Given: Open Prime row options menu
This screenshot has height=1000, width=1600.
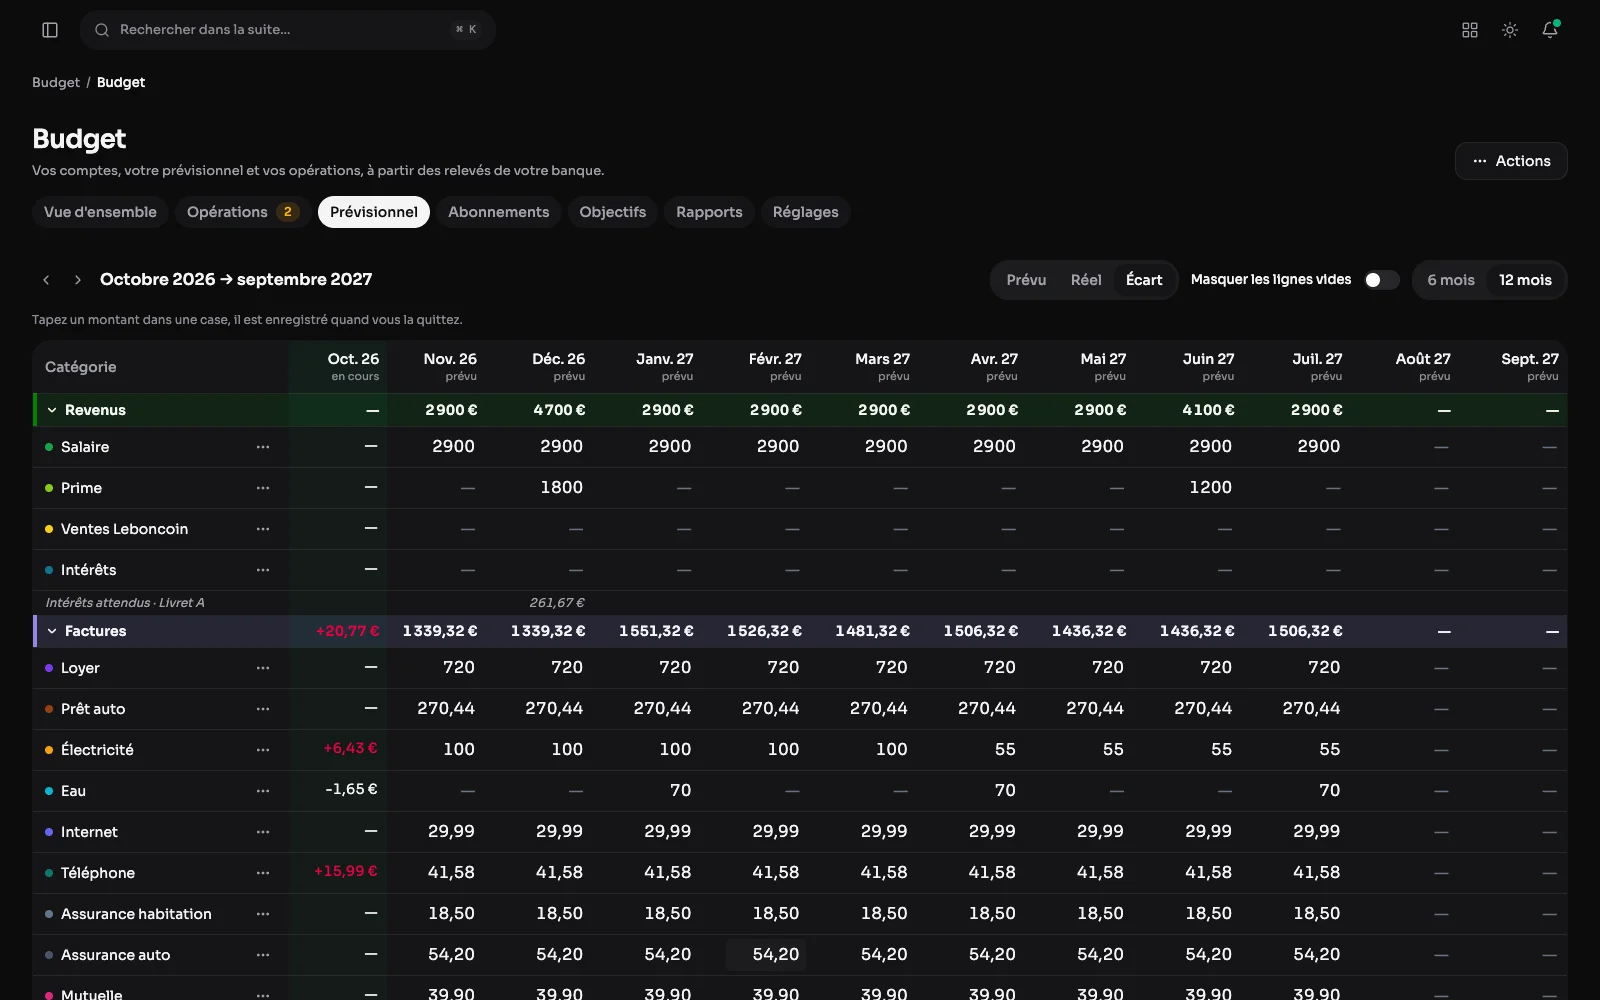Looking at the screenshot, I should pyautogui.click(x=263, y=488).
